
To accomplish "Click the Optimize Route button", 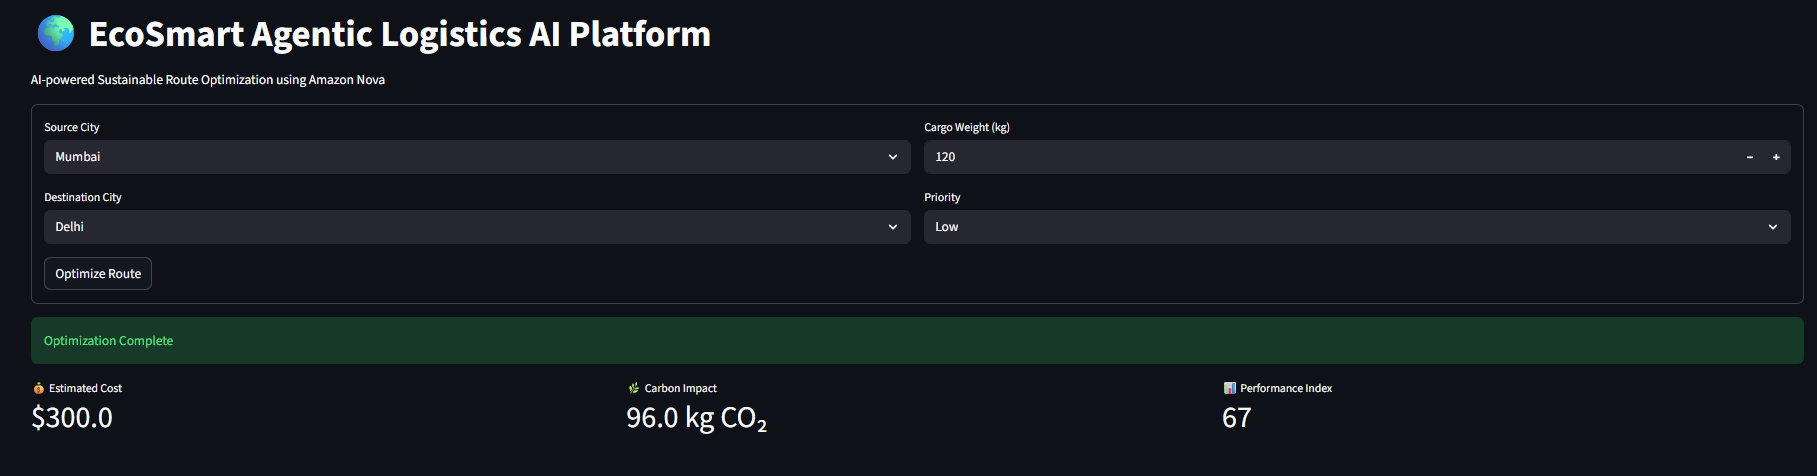I will (x=98, y=274).
